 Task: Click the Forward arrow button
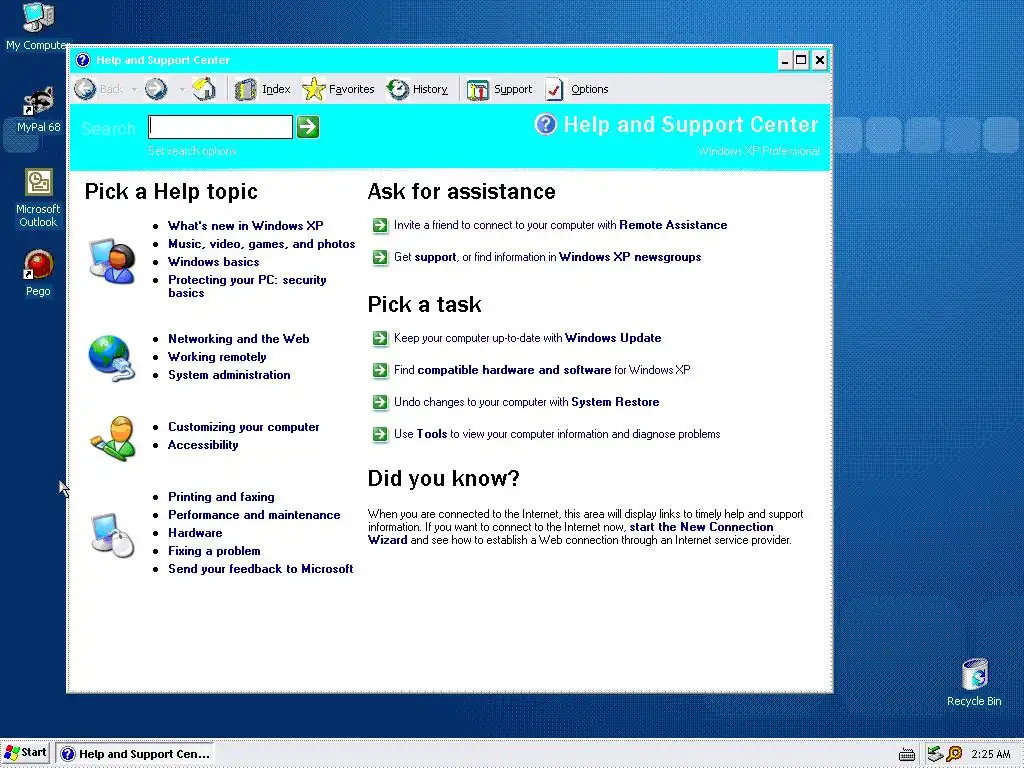pos(156,89)
